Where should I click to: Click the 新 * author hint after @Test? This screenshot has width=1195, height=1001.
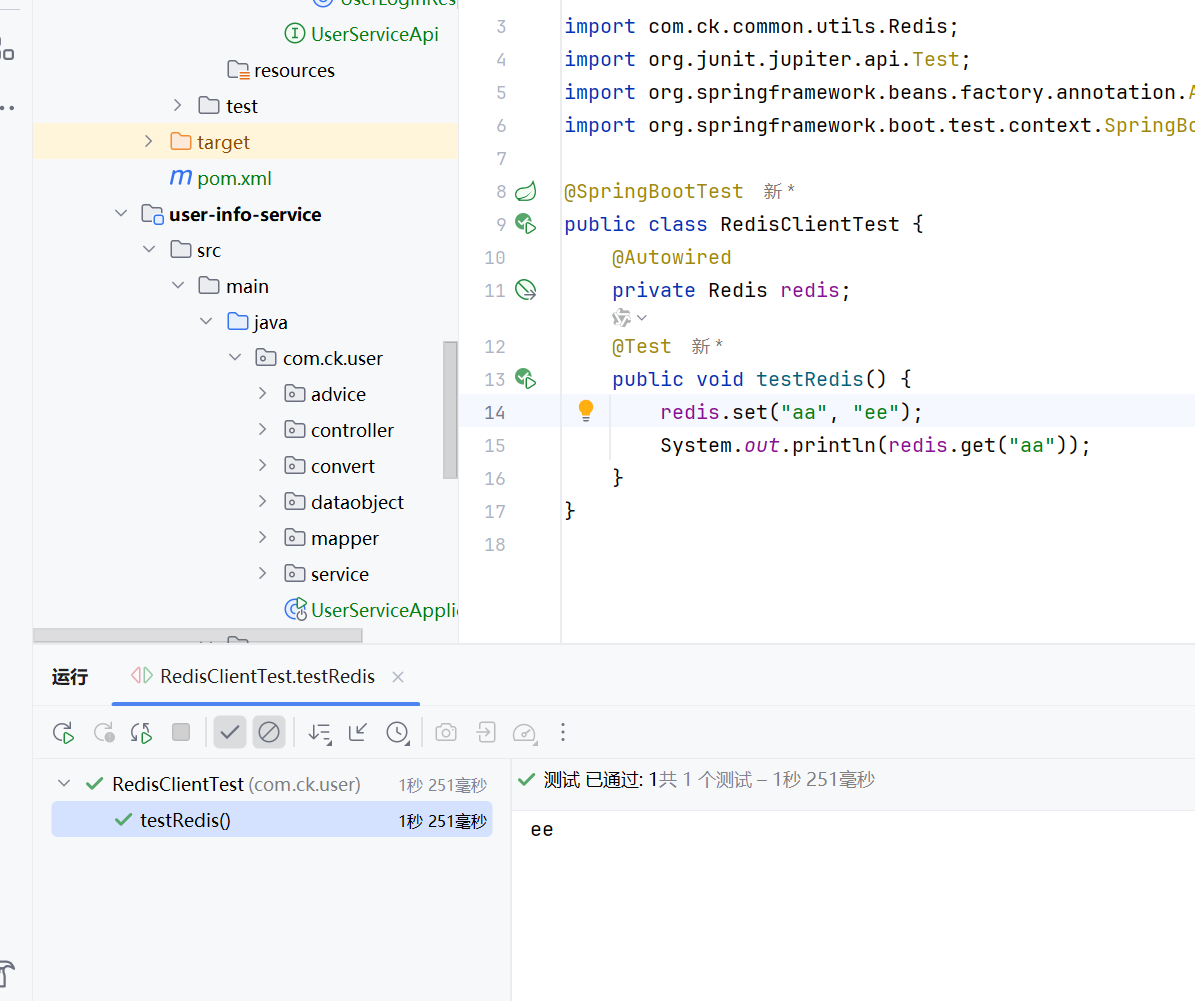coord(706,347)
